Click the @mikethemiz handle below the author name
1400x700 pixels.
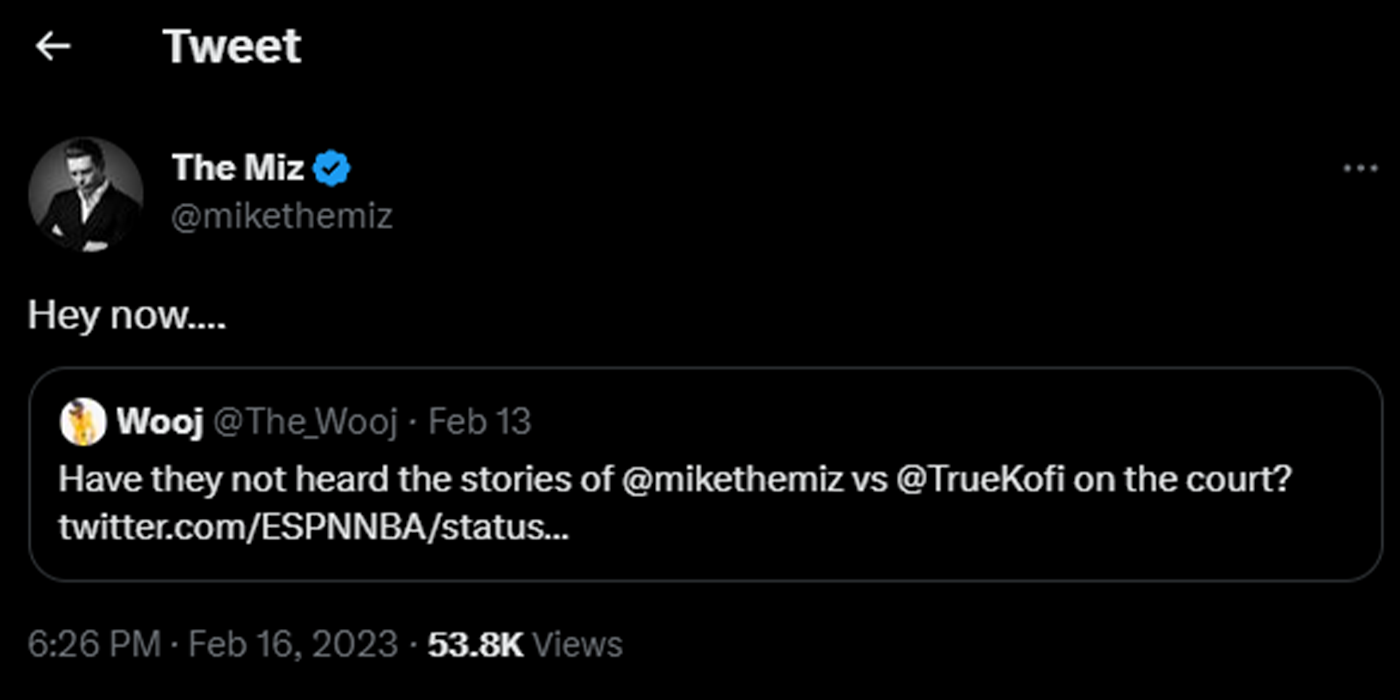click(282, 216)
